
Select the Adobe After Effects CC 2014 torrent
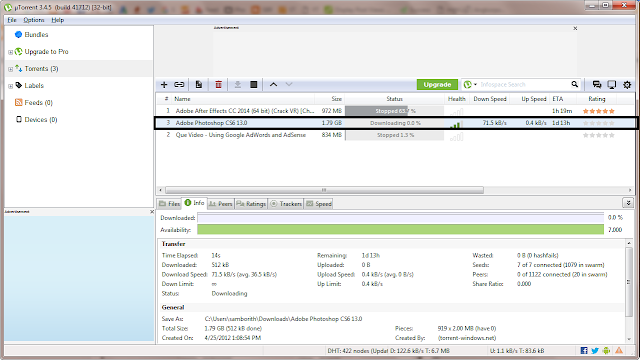[395, 111]
